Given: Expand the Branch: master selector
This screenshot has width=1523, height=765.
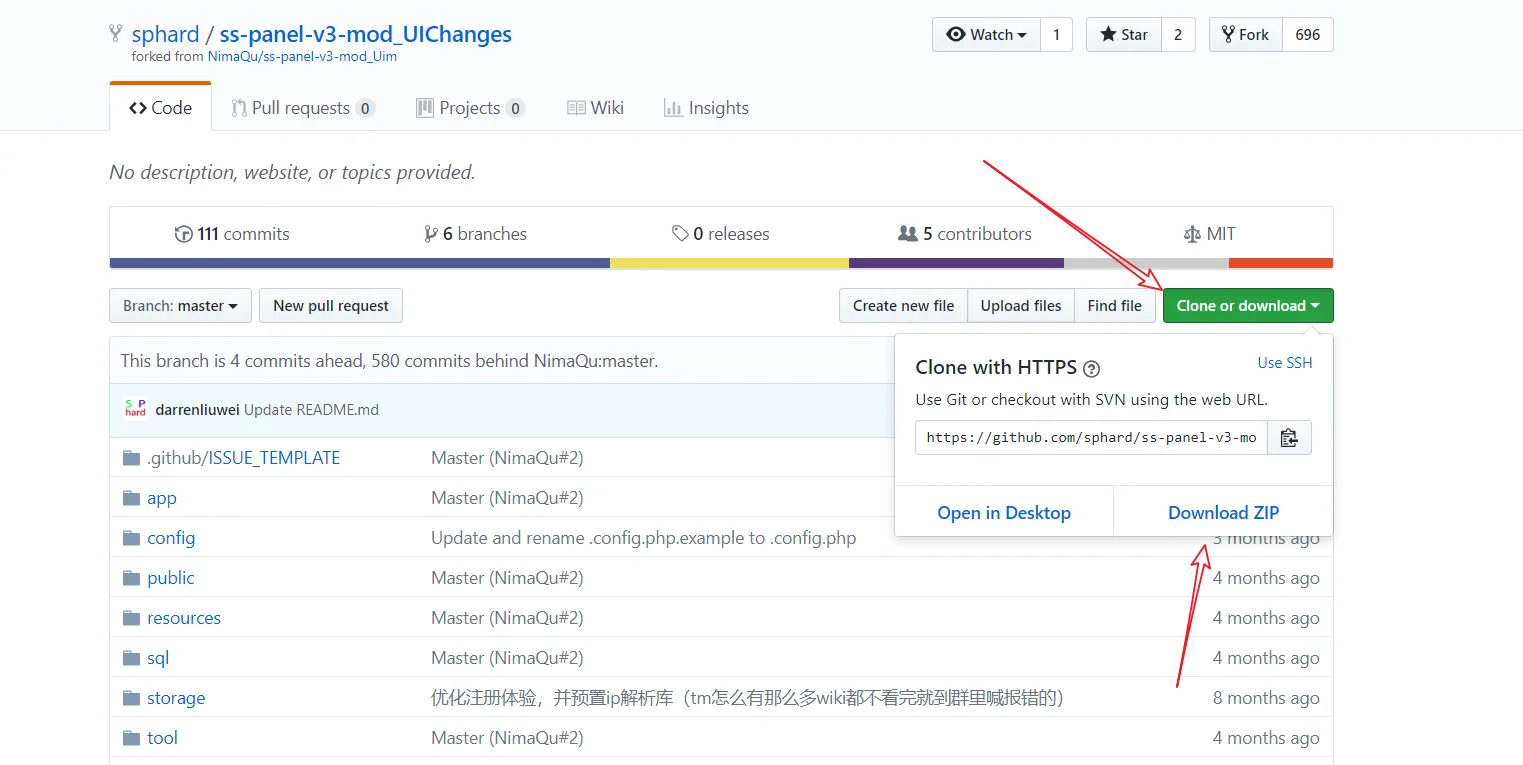Looking at the screenshot, I should 180,306.
